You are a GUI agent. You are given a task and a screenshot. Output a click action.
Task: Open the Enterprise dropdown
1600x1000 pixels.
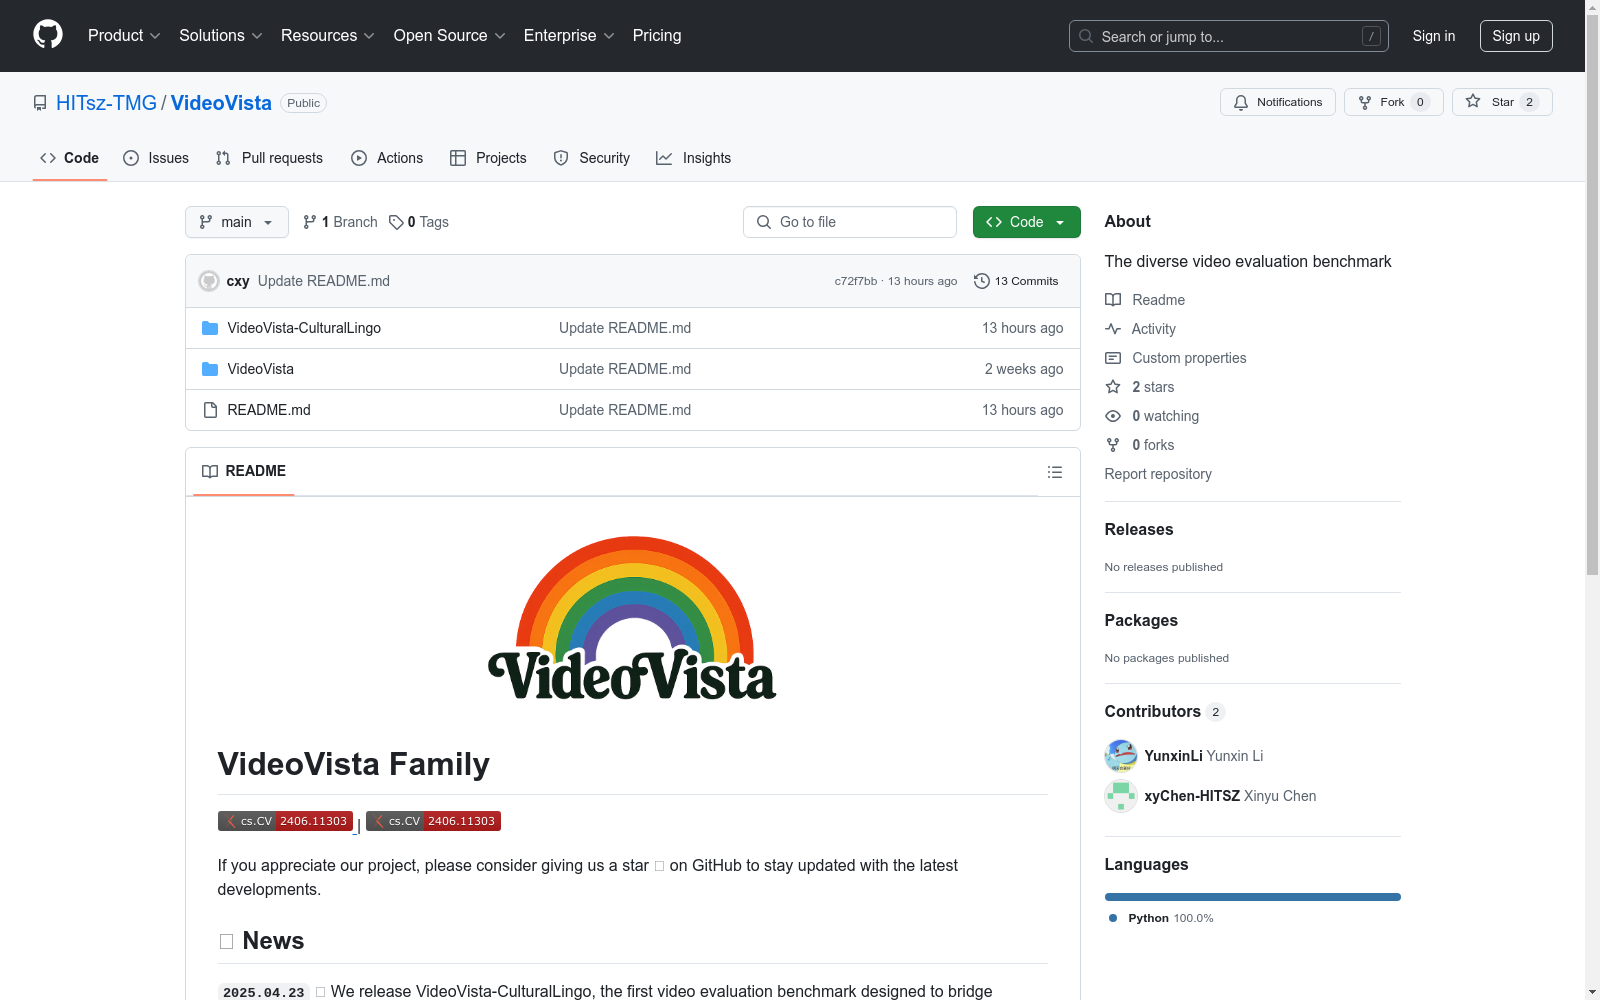click(569, 35)
